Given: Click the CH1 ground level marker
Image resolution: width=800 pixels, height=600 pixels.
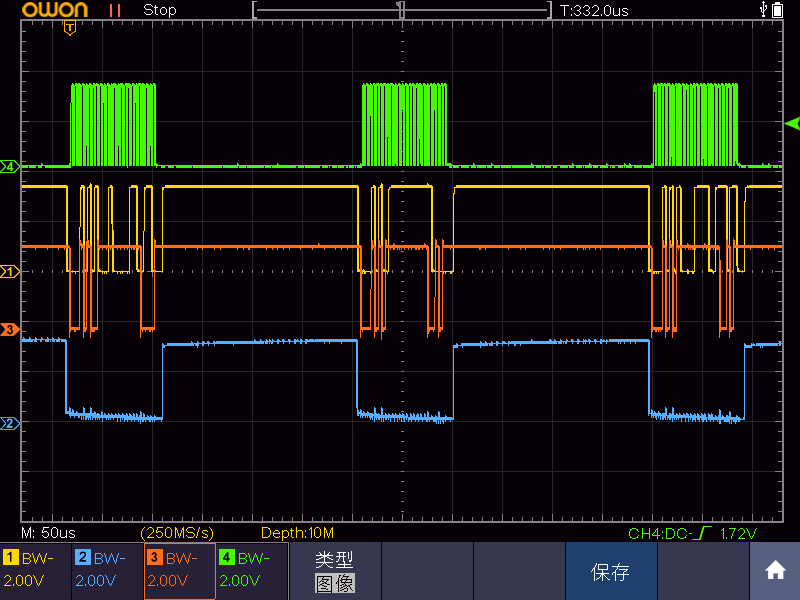Looking at the screenshot, I should point(10,271).
